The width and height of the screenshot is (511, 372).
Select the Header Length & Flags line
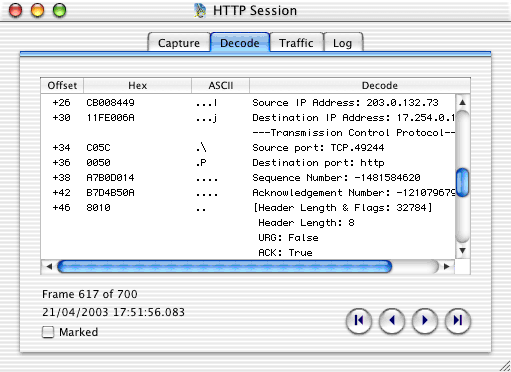(343, 208)
